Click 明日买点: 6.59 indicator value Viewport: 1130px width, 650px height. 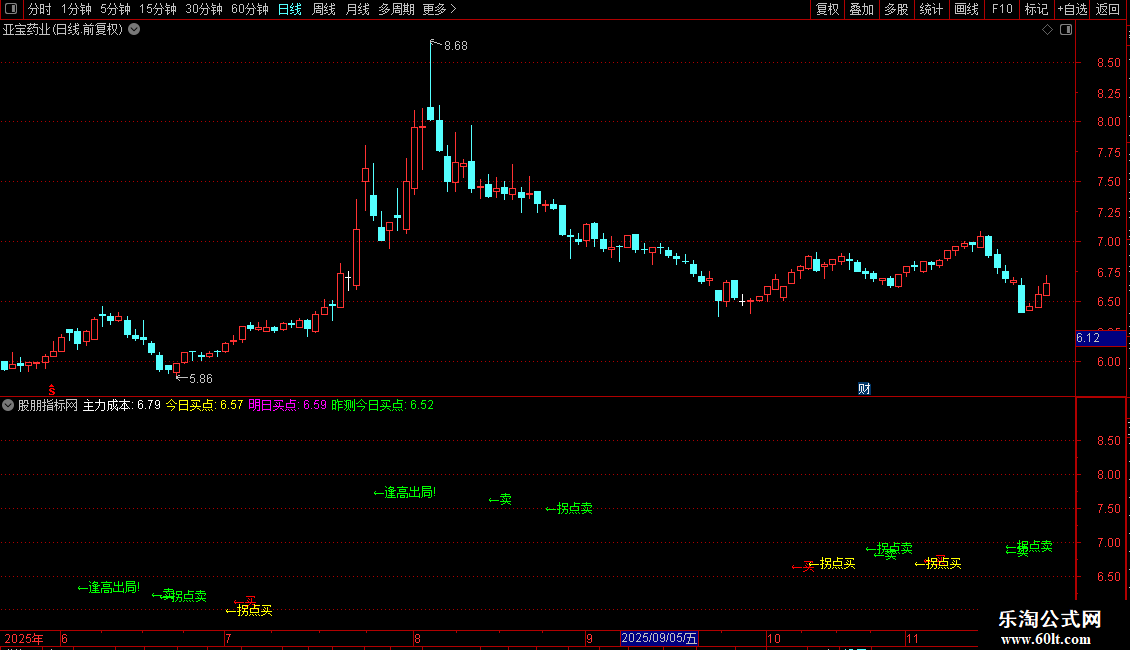coord(288,405)
